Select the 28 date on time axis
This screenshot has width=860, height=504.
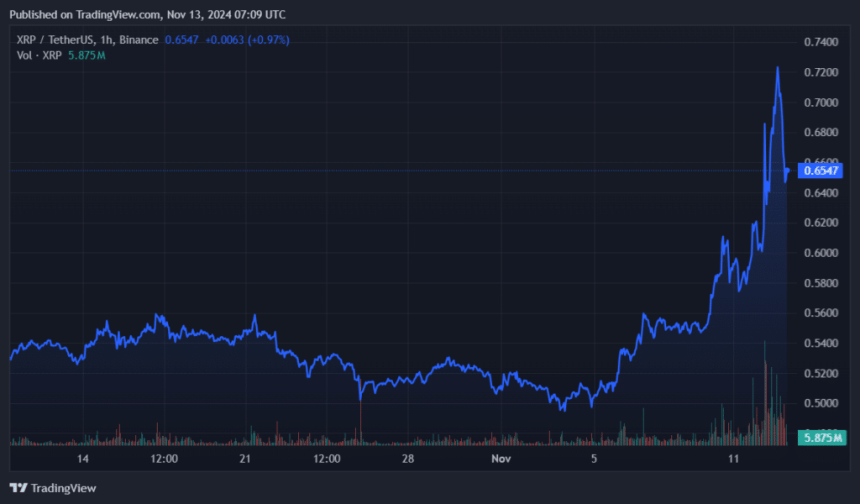(x=408, y=458)
